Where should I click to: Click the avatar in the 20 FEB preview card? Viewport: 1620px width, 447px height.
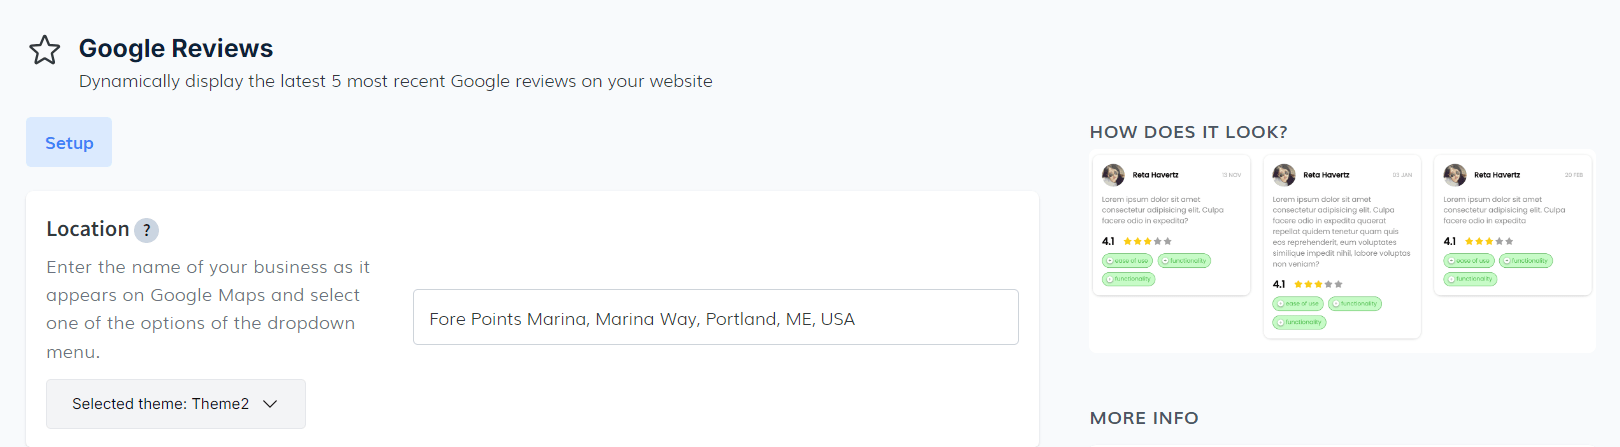click(x=1455, y=175)
